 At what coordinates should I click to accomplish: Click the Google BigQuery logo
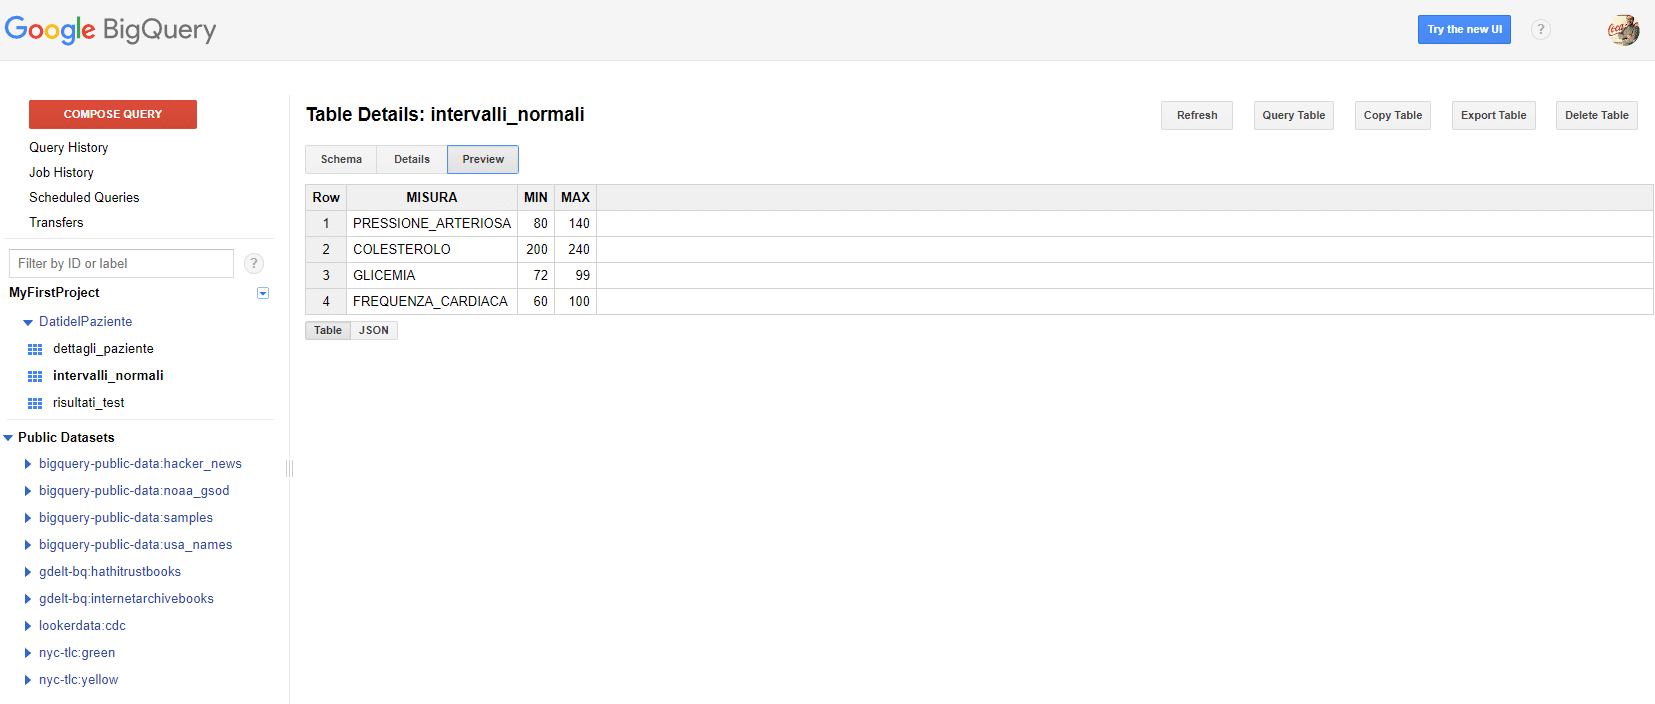[110, 30]
